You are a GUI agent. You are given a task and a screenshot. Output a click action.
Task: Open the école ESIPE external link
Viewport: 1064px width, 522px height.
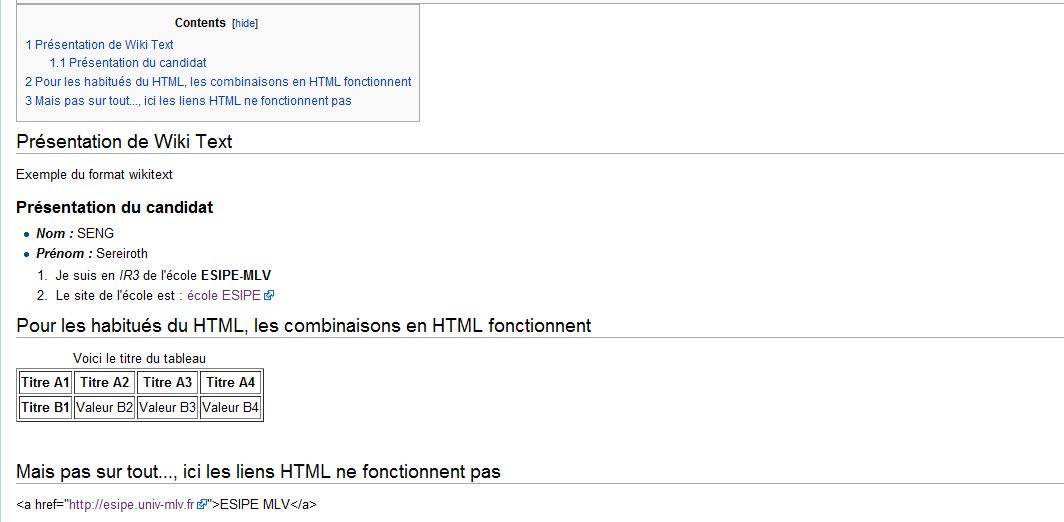tap(223, 295)
